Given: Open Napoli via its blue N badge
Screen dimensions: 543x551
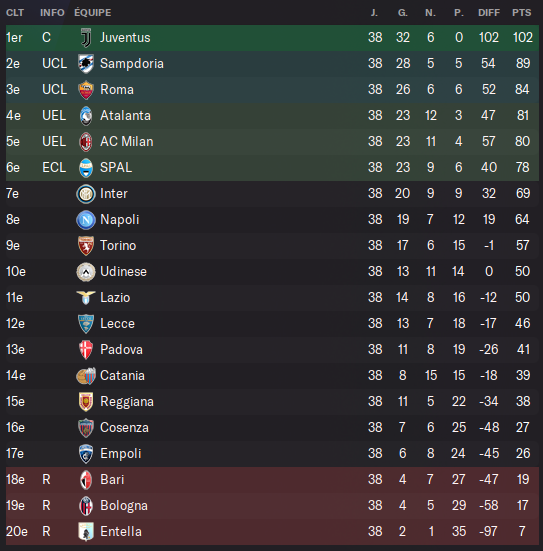Looking at the screenshot, I should click(x=86, y=220).
